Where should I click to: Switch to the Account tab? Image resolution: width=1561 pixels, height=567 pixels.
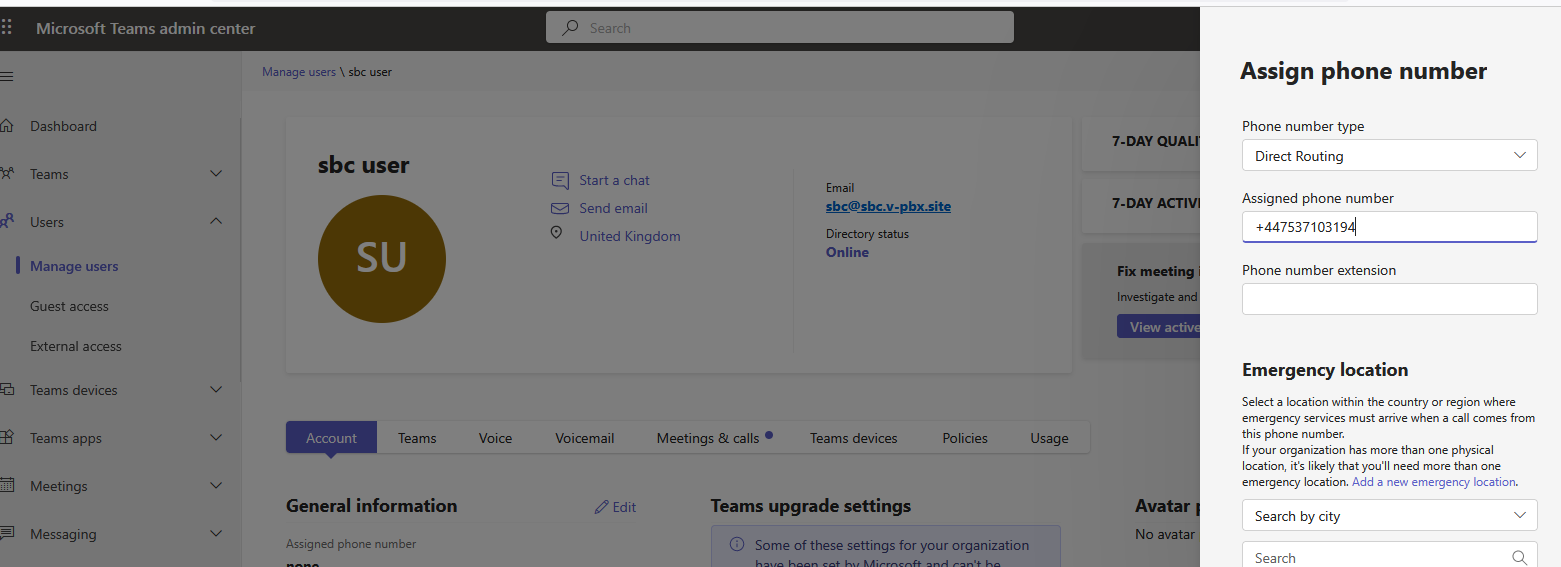(x=331, y=438)
